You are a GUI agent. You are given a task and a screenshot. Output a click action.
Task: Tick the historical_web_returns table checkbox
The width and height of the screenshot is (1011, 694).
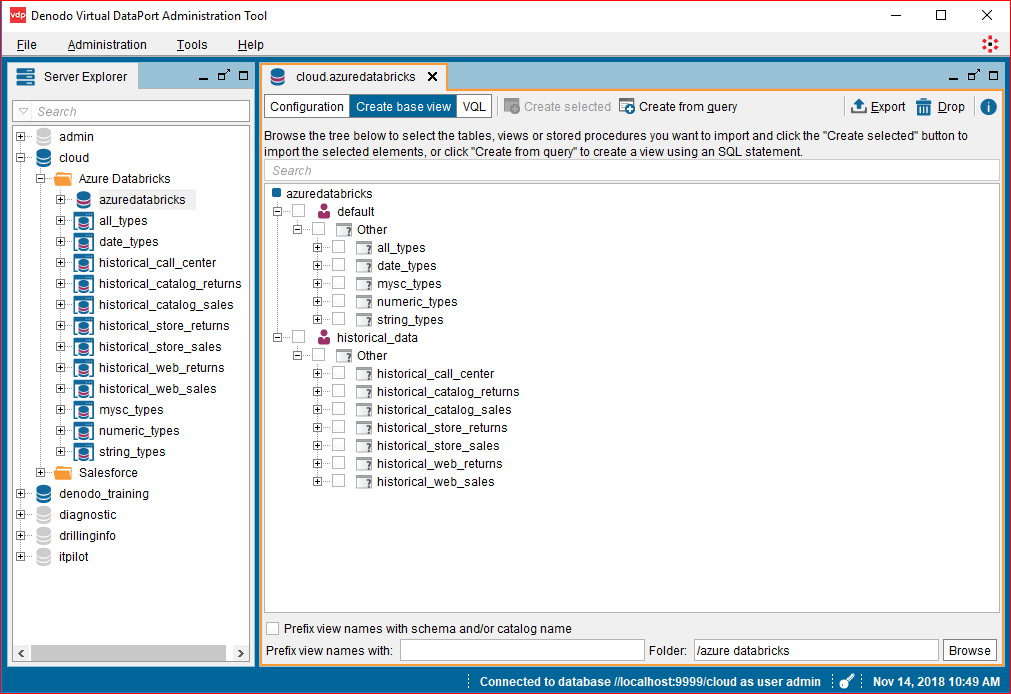click(x=339, y=463)
